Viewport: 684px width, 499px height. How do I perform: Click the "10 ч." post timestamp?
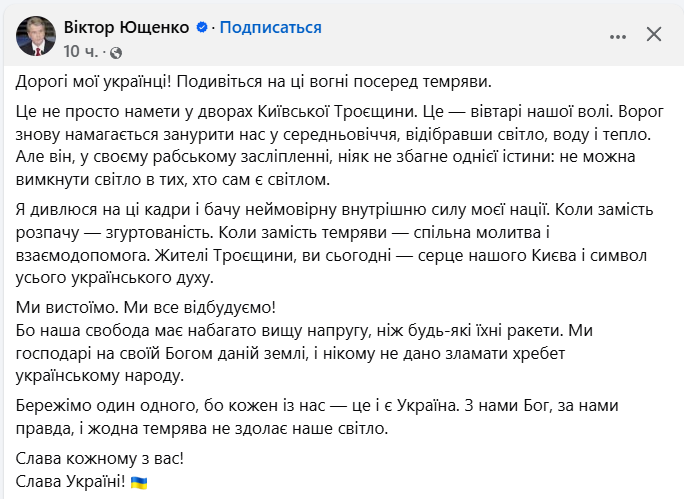(x=80, y=50)
